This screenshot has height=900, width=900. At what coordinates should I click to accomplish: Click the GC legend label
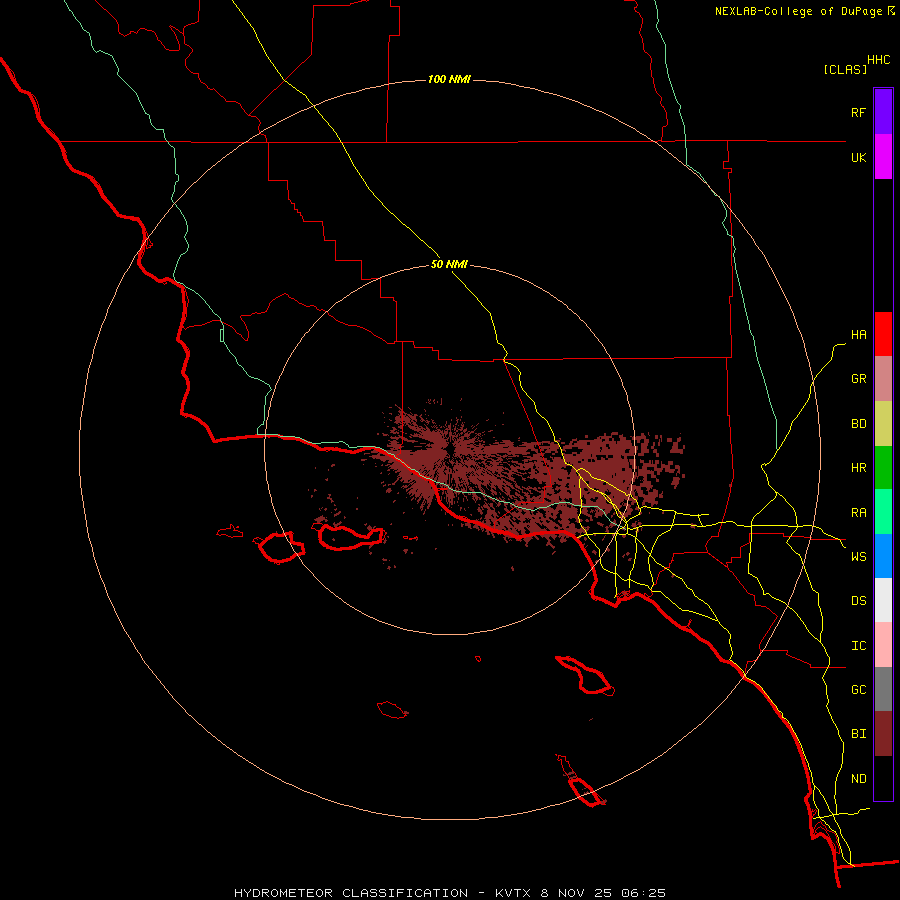(x=858, y=690)
